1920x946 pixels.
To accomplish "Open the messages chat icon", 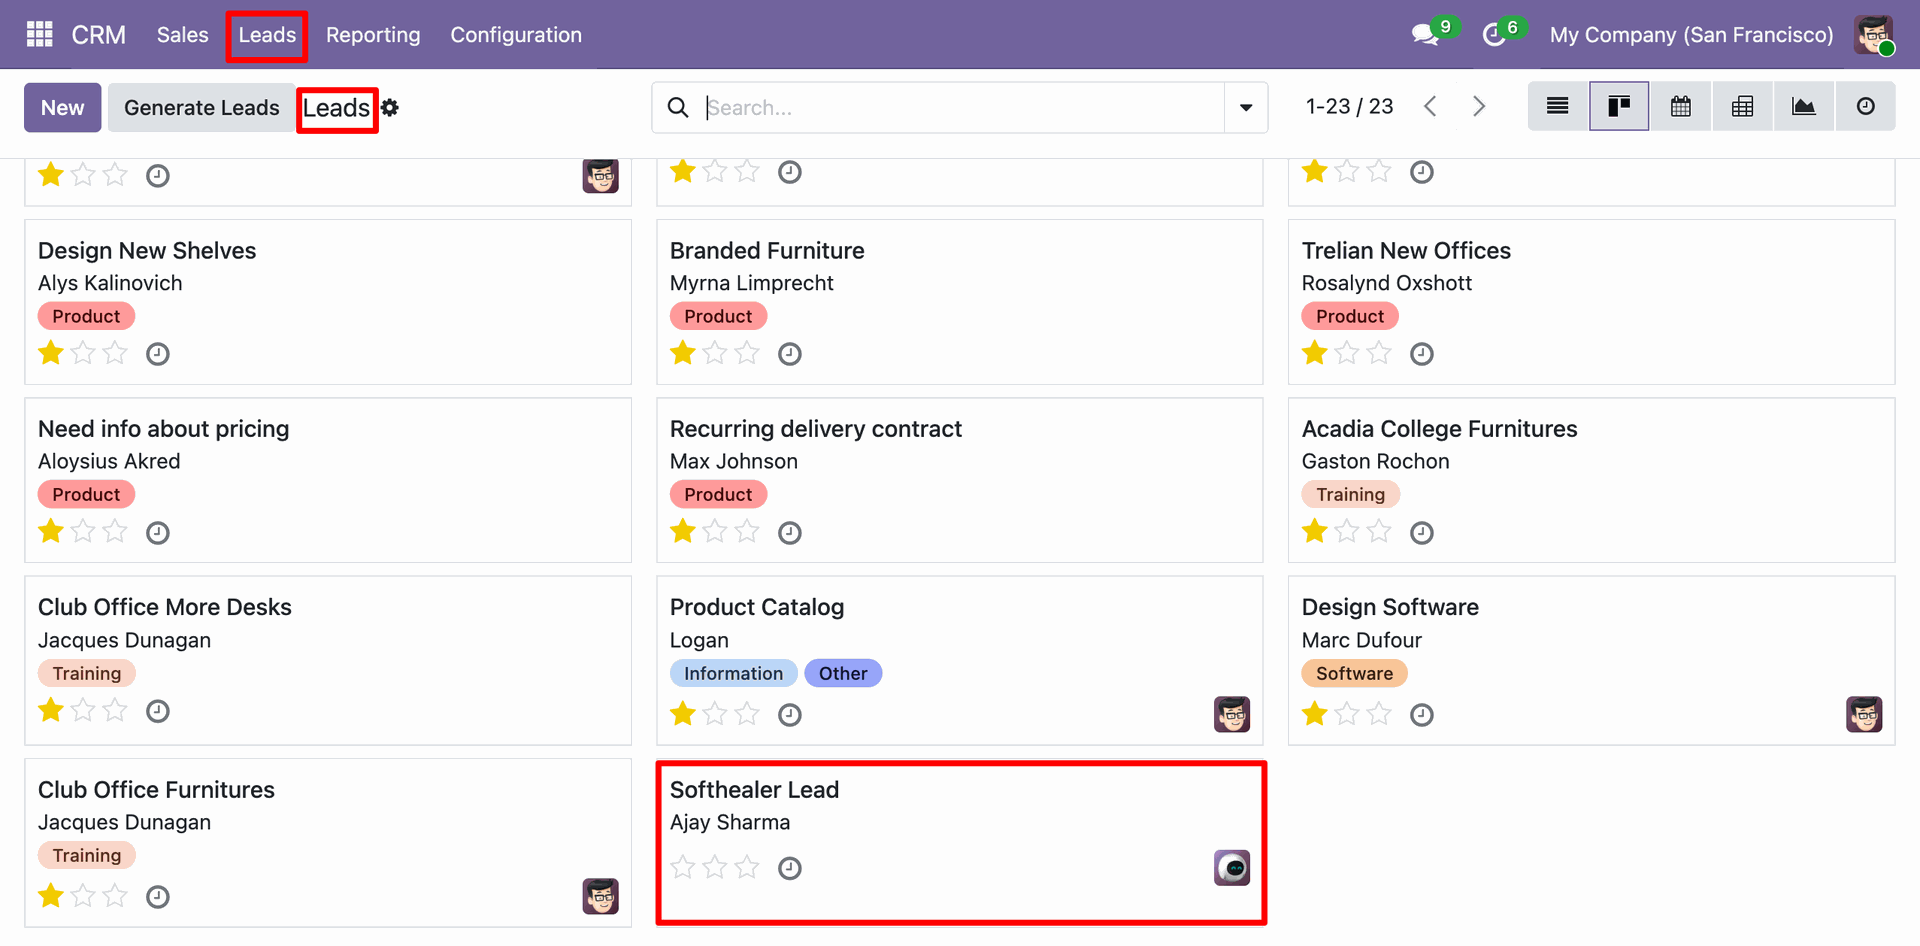I will [x=1425, y=35].
